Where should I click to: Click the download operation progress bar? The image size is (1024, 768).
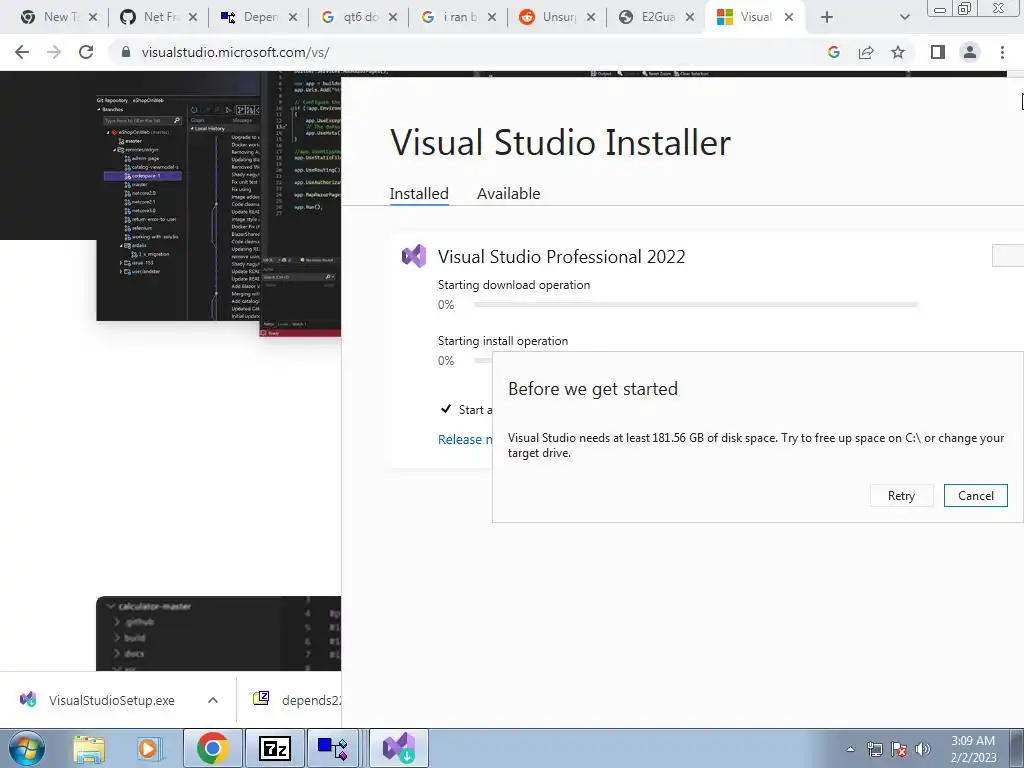pos(696,304)
